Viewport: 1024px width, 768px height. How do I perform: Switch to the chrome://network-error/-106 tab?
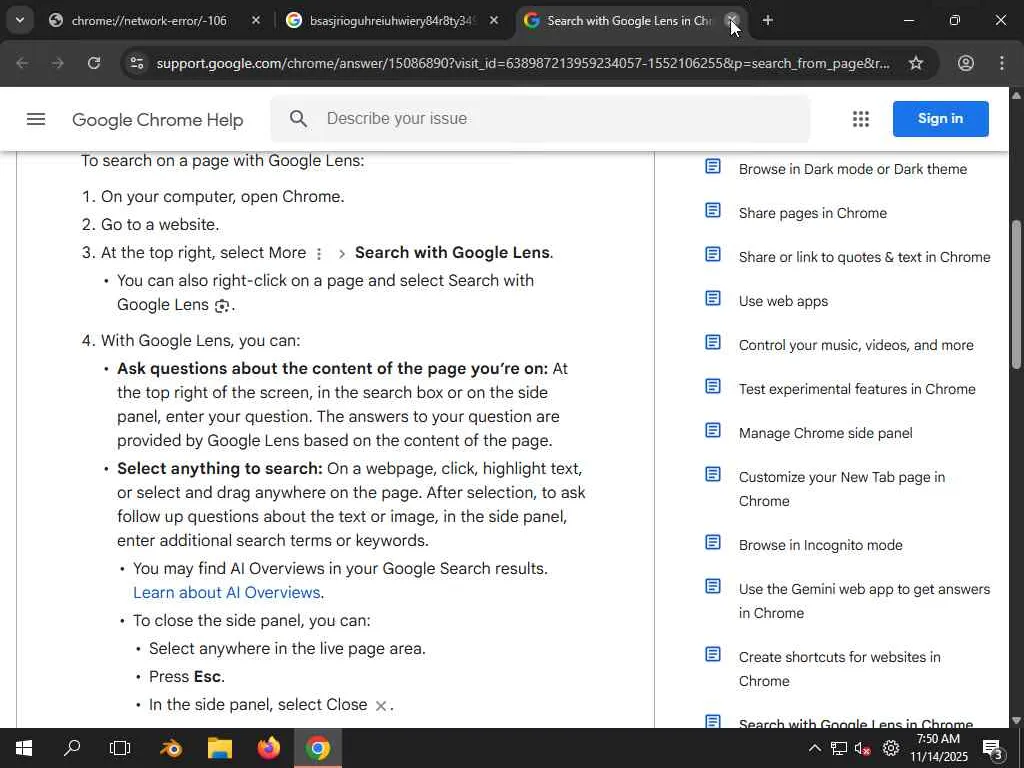coord(149,21)
